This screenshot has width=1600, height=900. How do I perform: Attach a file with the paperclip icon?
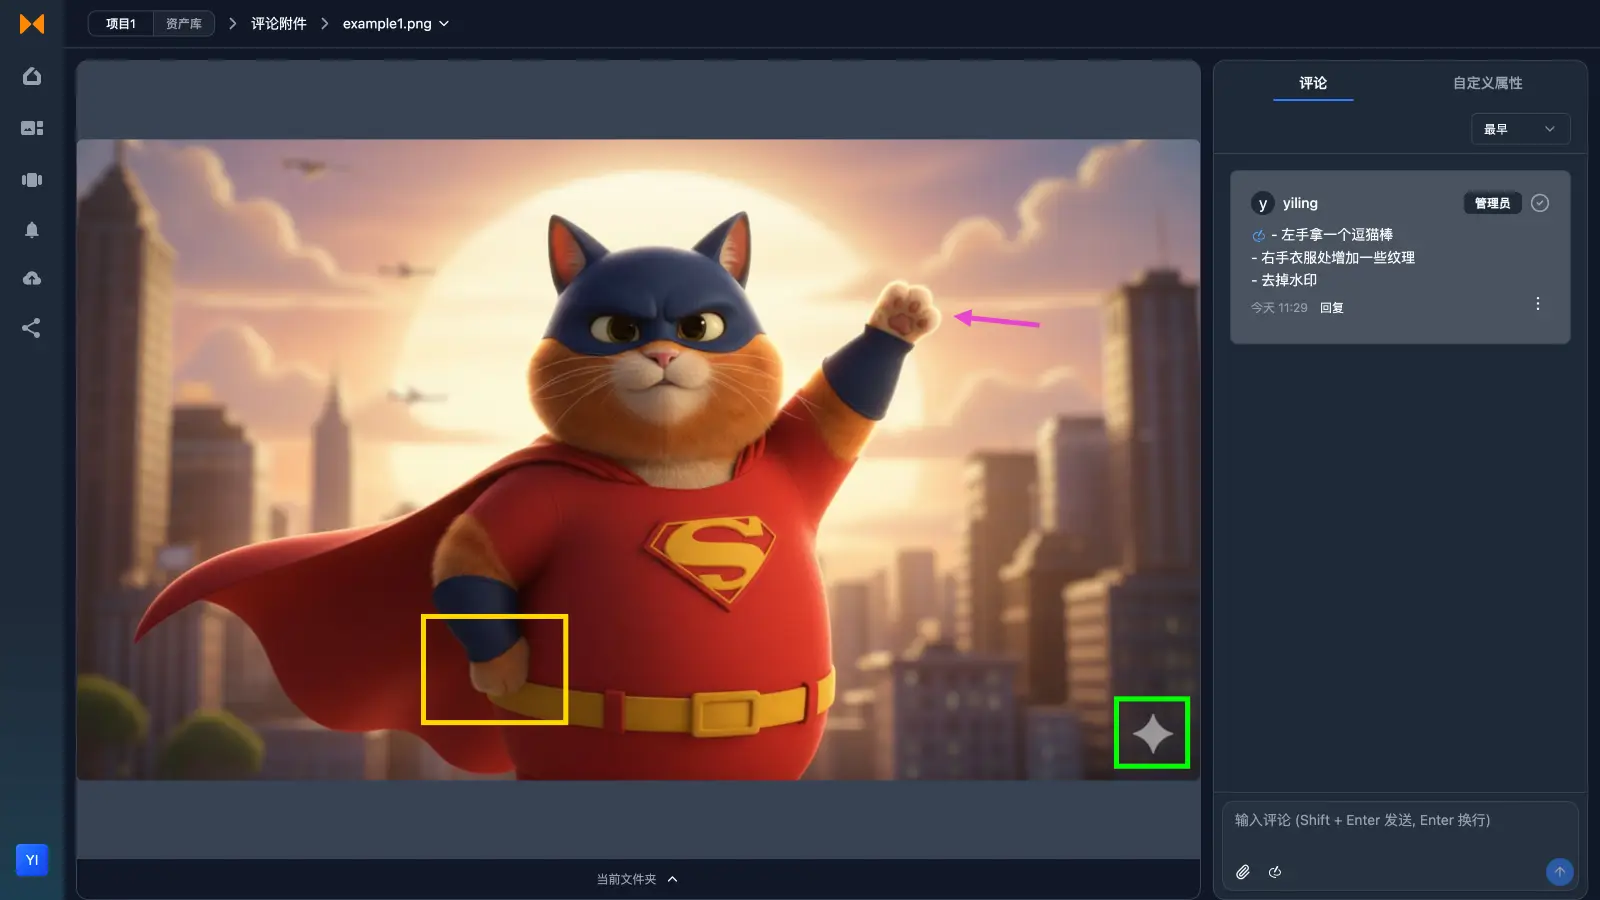[1243, 871]
